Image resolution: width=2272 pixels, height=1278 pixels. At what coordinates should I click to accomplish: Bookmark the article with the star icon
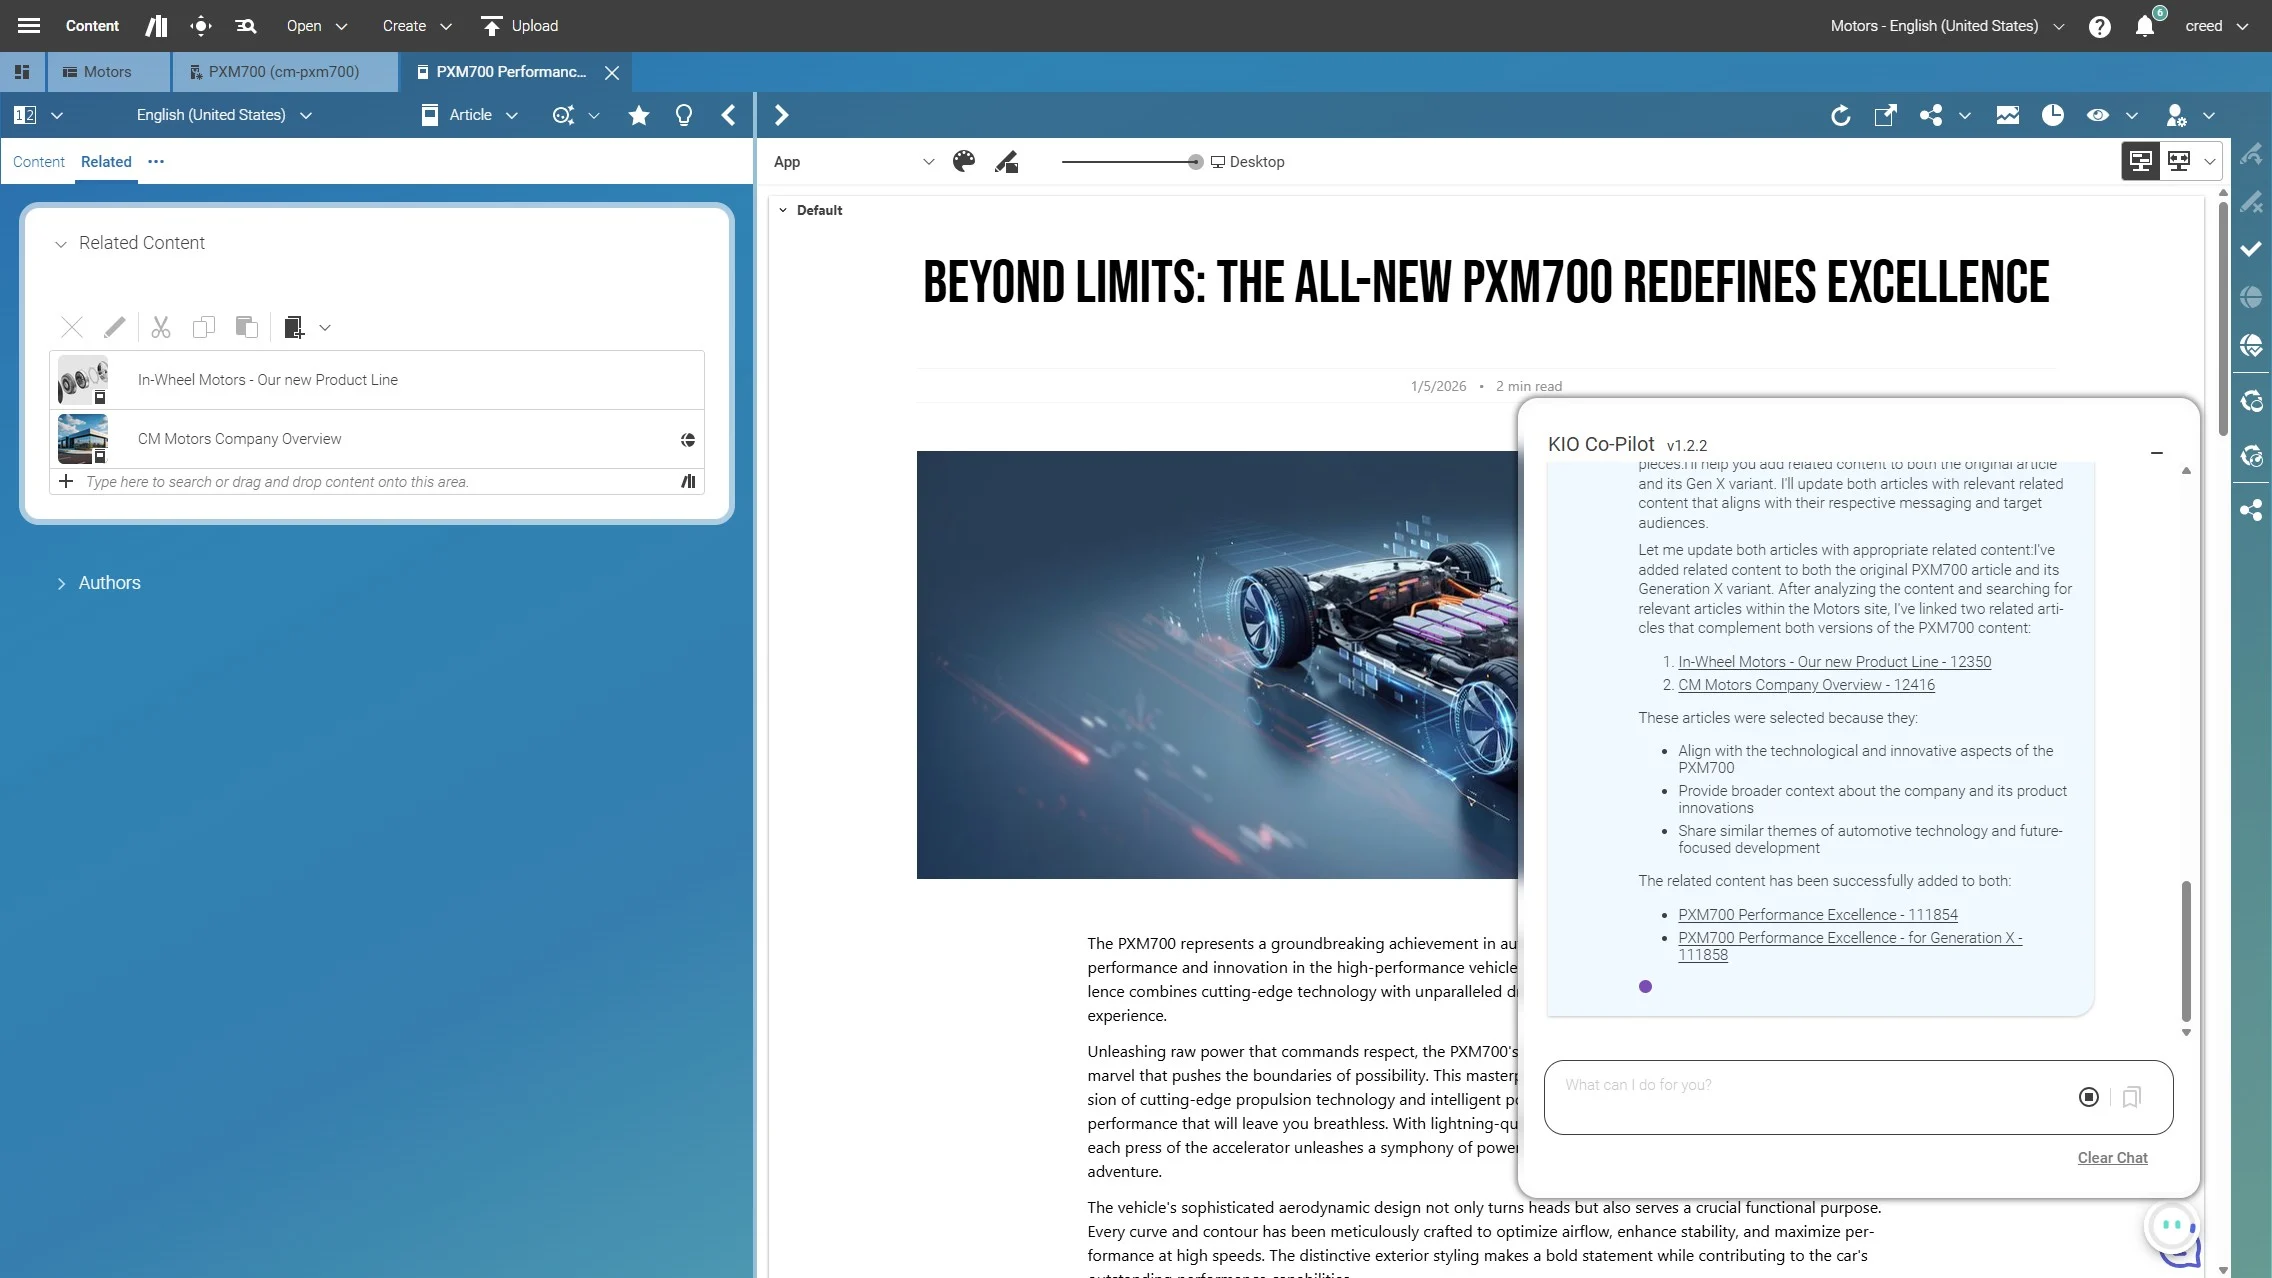click(638, 116)
